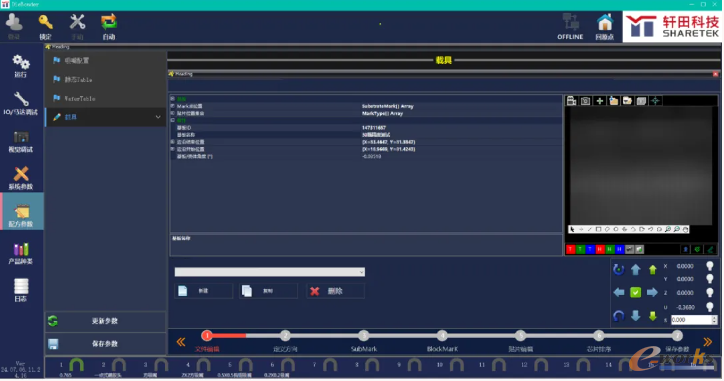Image resolution: width=724 pixels, height=381 pixels.
Task: Click the camera snapshot icon above image view
Action: [x=585, y=101]
